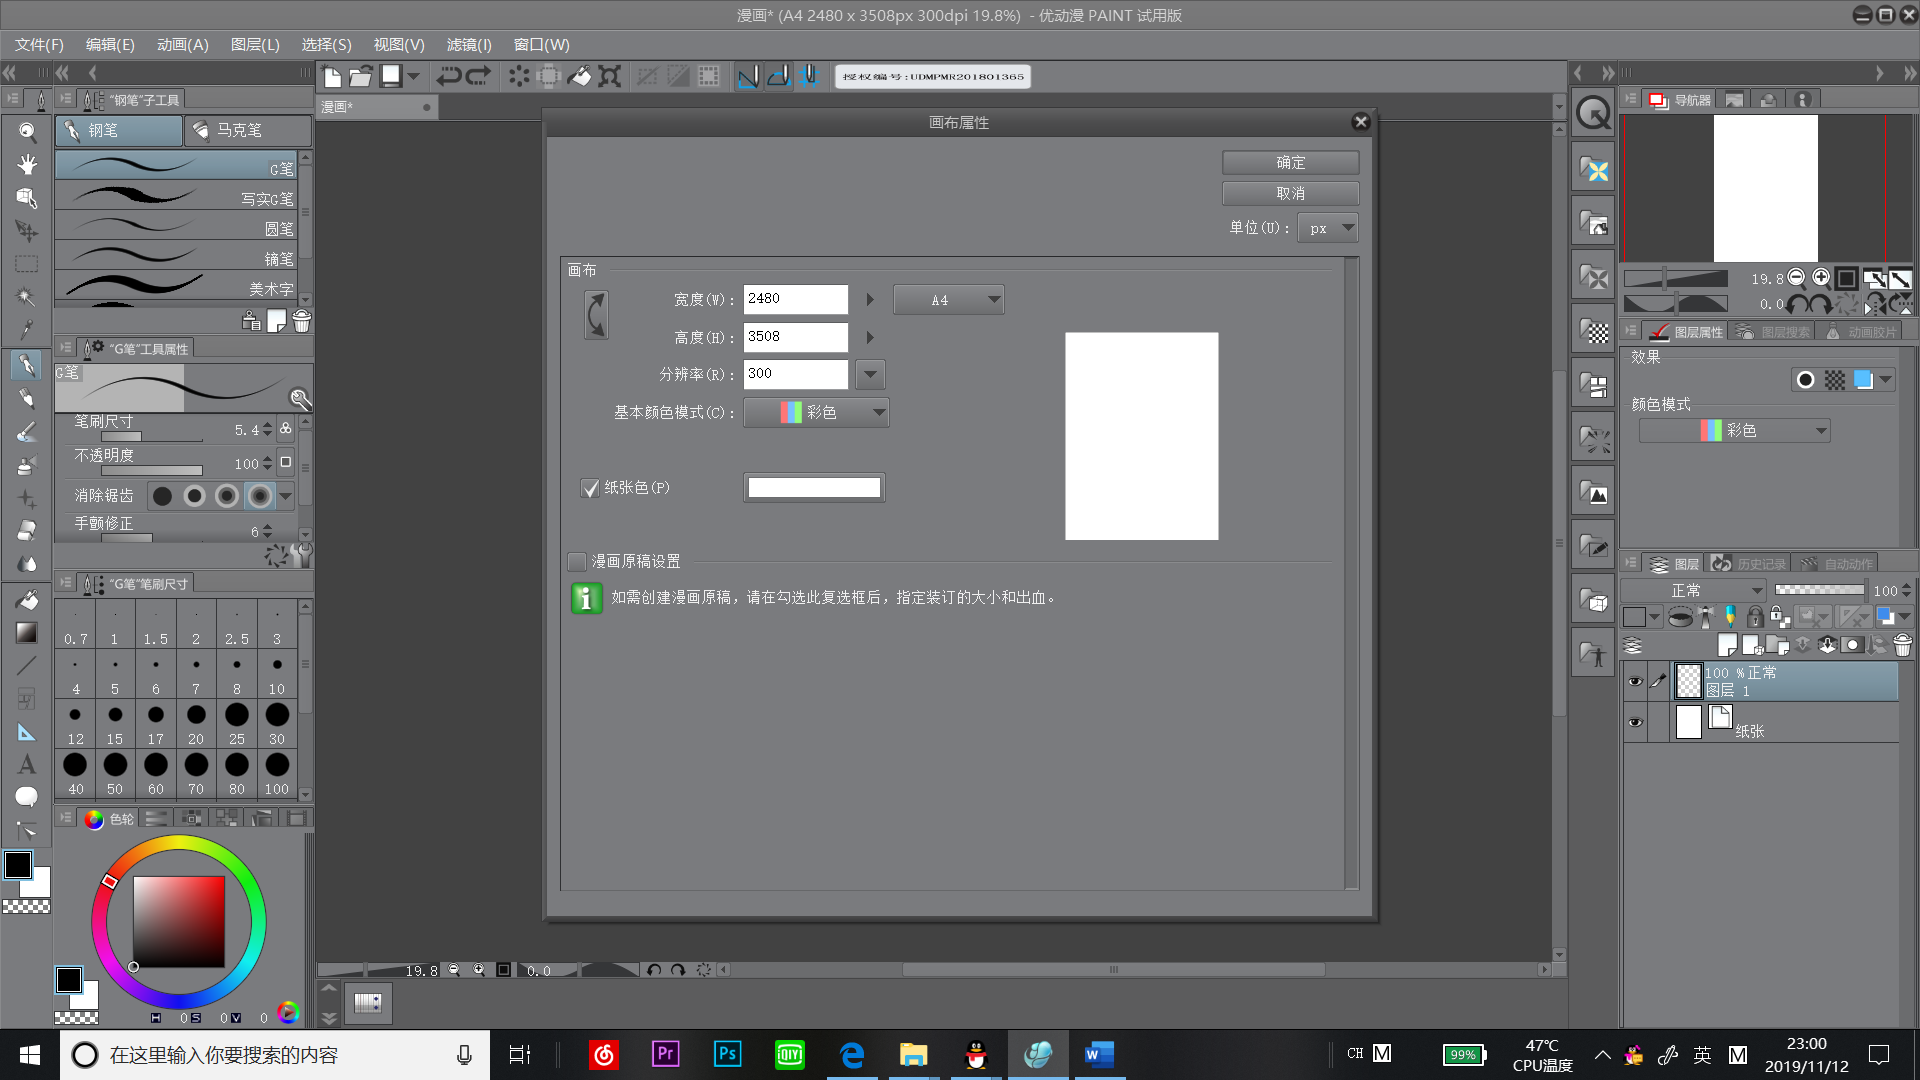Viewport: 1920px width, 1080px height.
Task: Delete layer with the layer panel trash icon
Action: click(1902, 645)
